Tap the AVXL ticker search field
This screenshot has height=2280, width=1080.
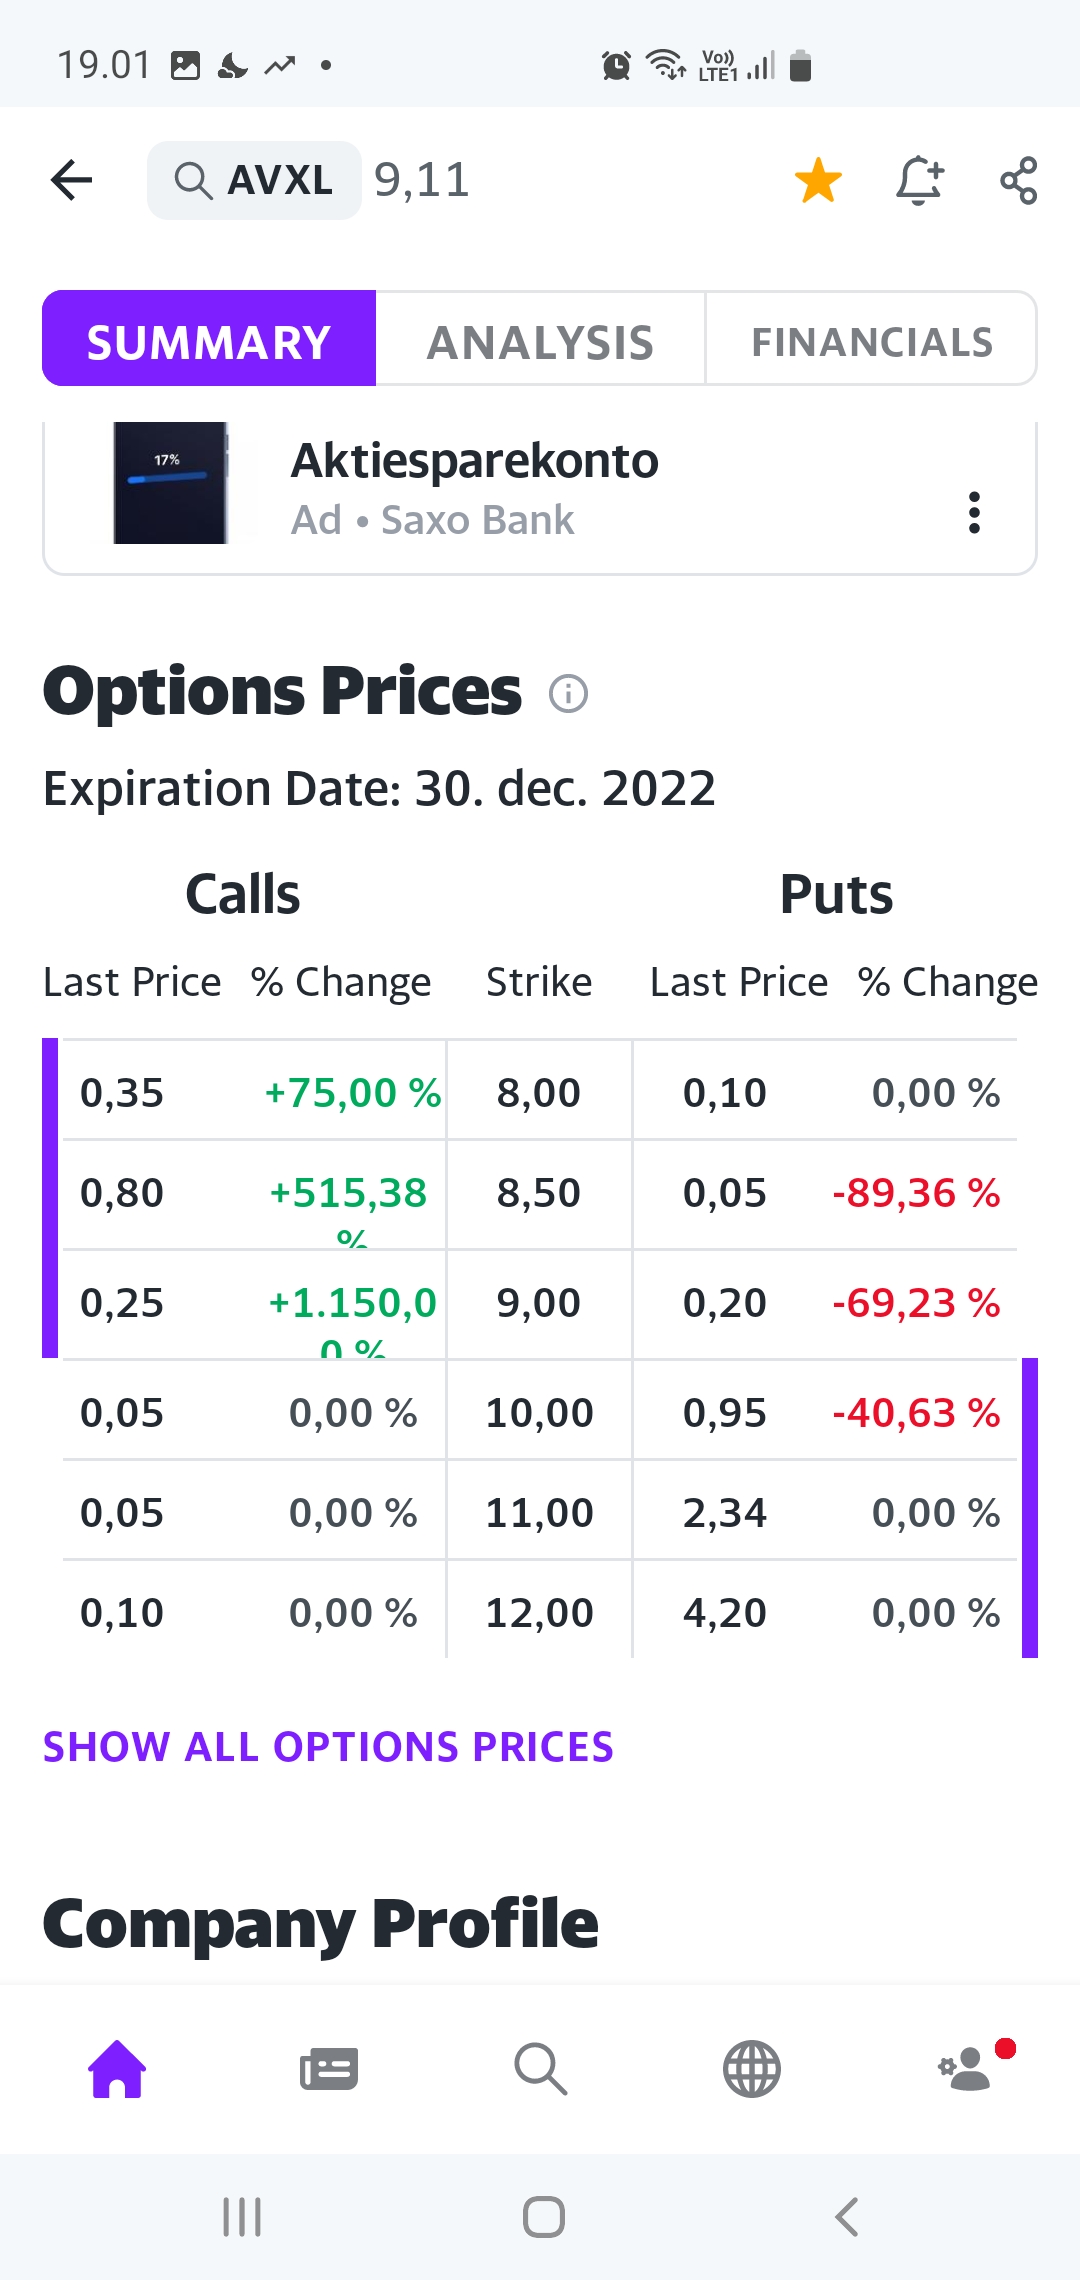(254, 180)
